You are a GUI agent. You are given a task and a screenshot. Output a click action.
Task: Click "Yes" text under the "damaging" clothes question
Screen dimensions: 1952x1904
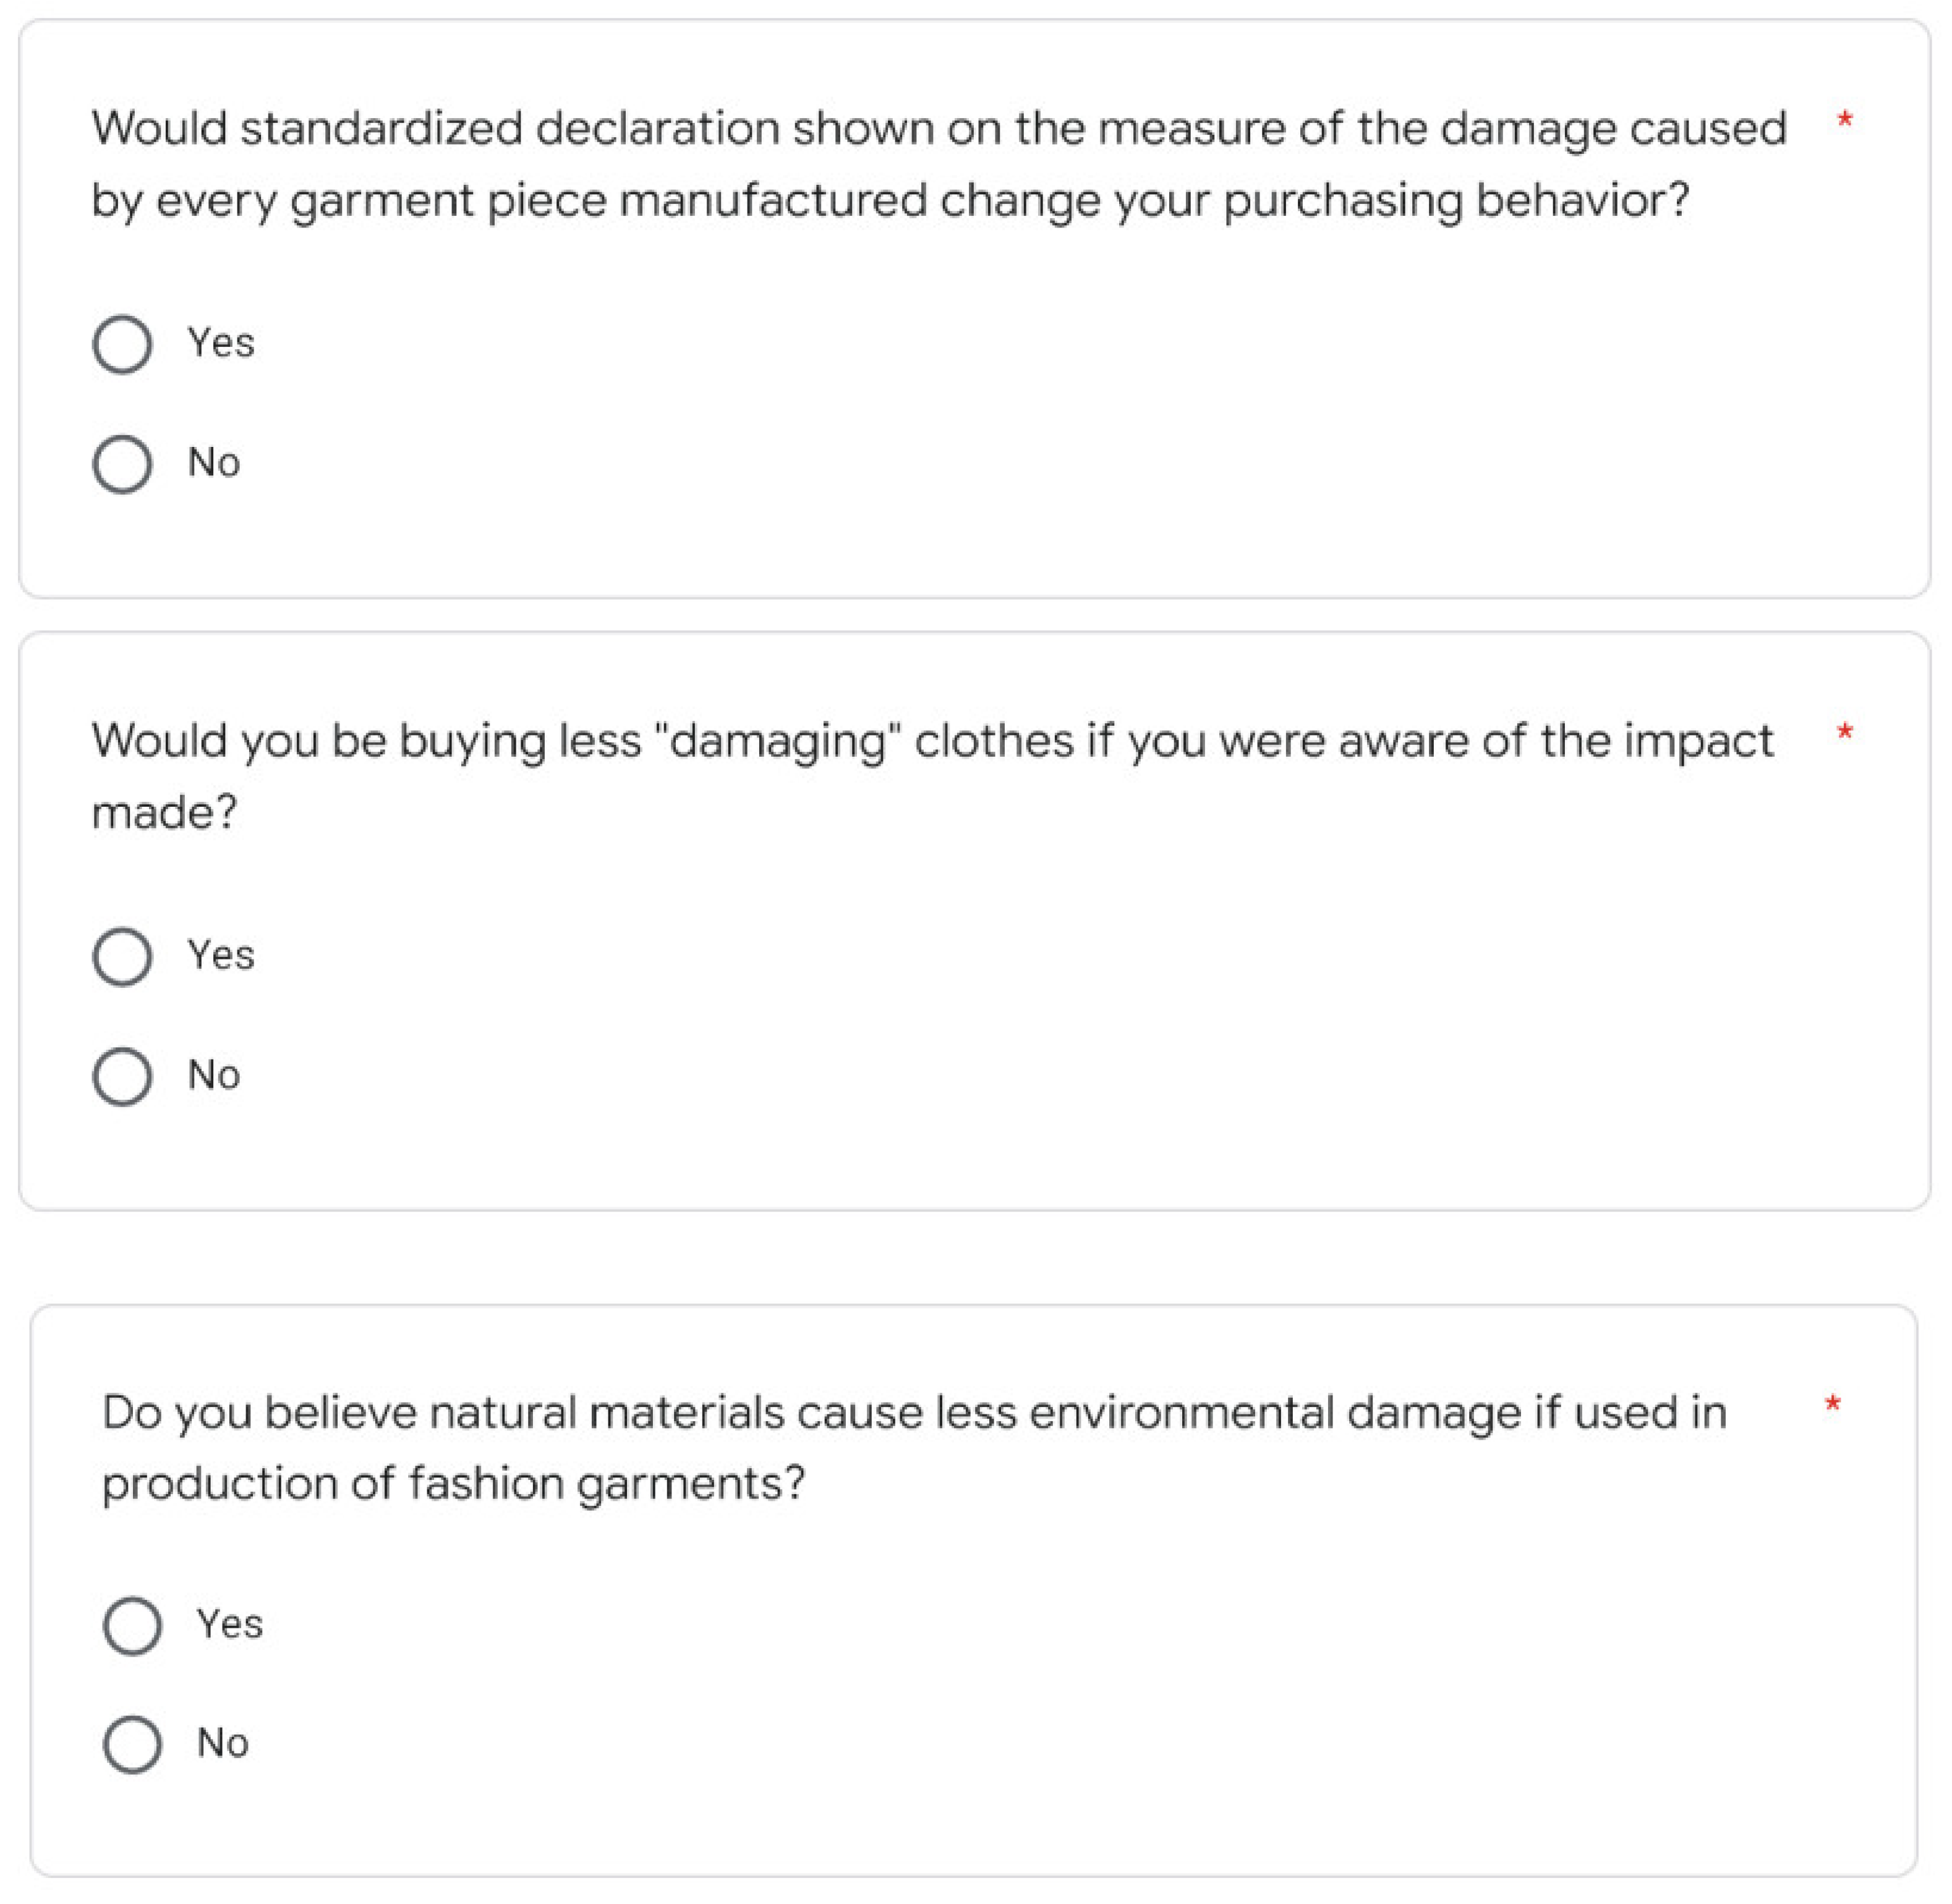[x=221, y=955]
